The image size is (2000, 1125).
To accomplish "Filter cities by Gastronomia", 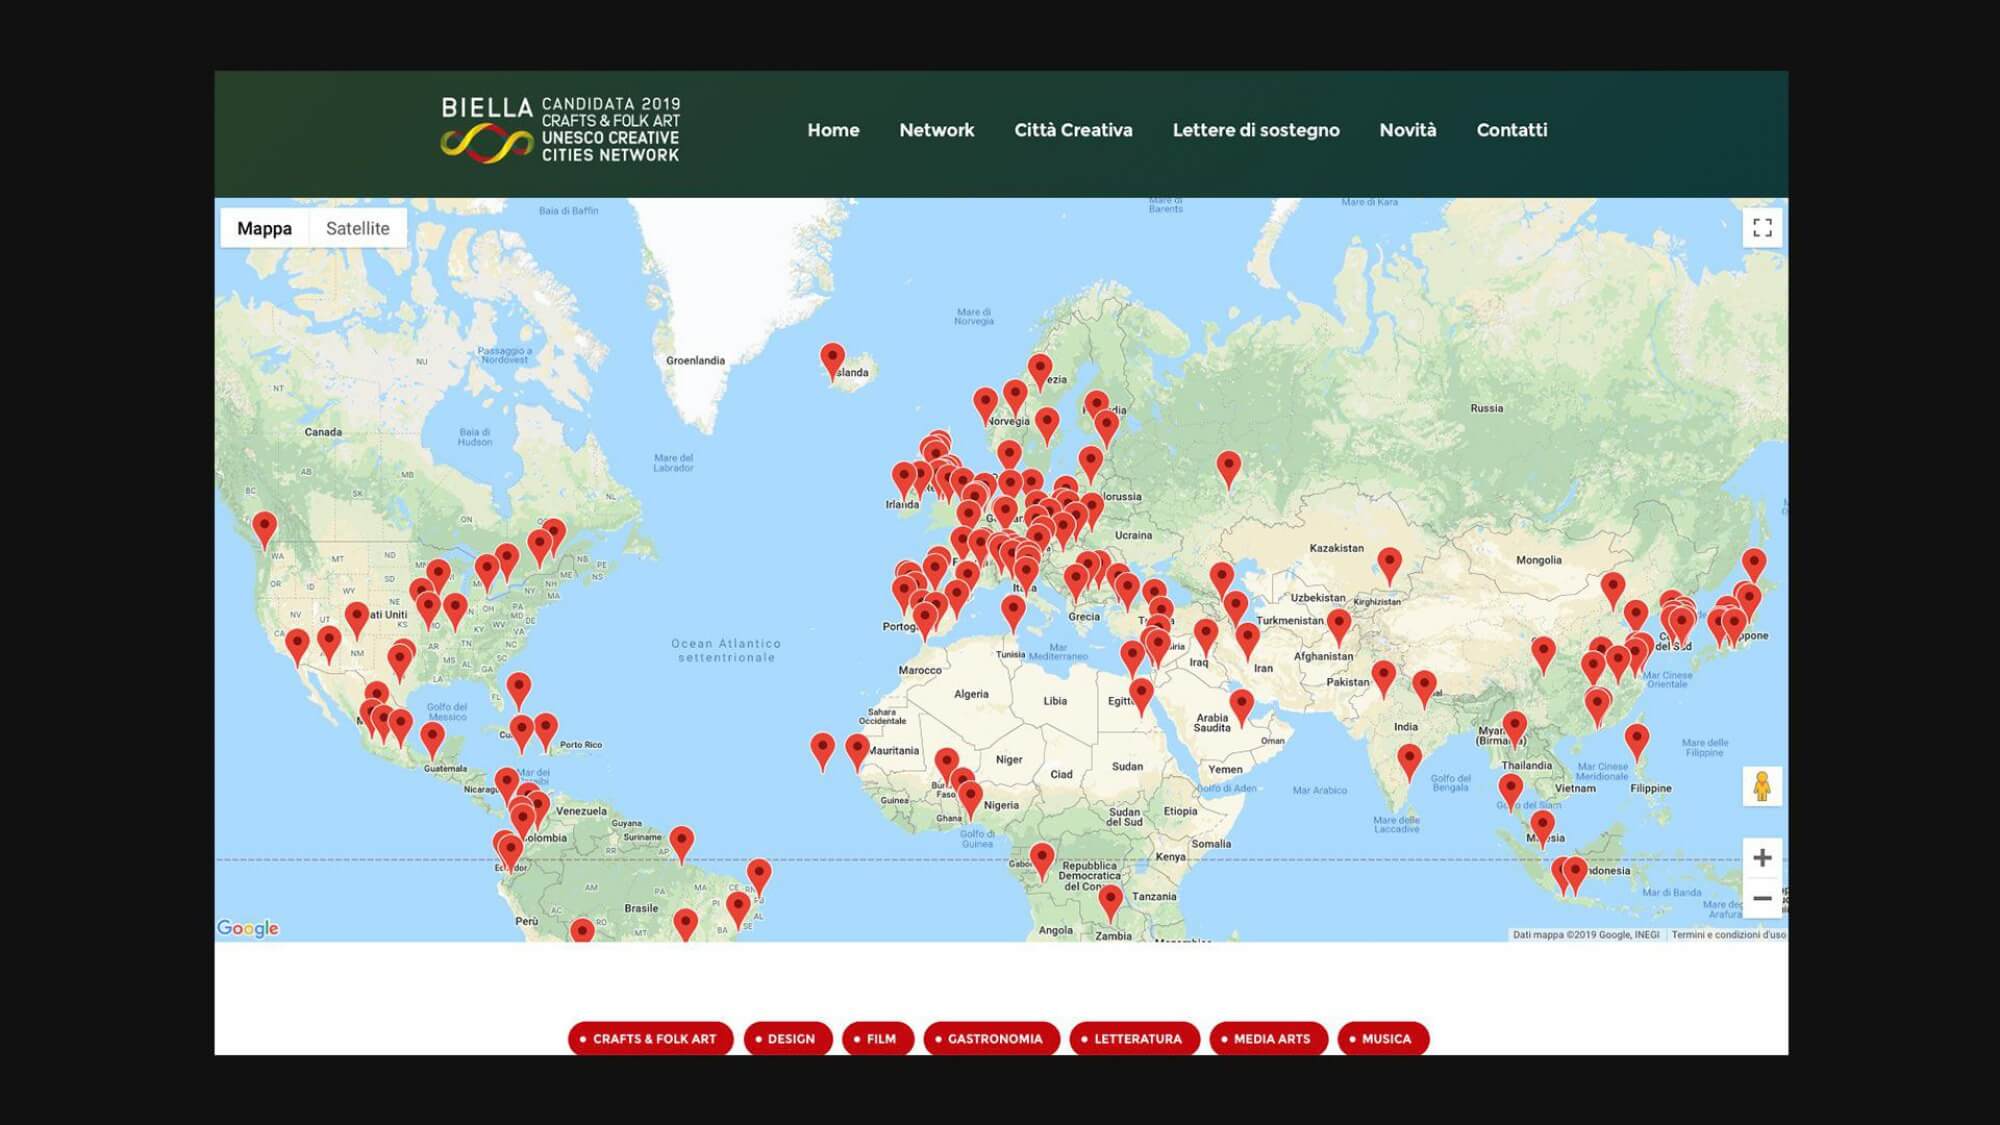I will 991,1039.
